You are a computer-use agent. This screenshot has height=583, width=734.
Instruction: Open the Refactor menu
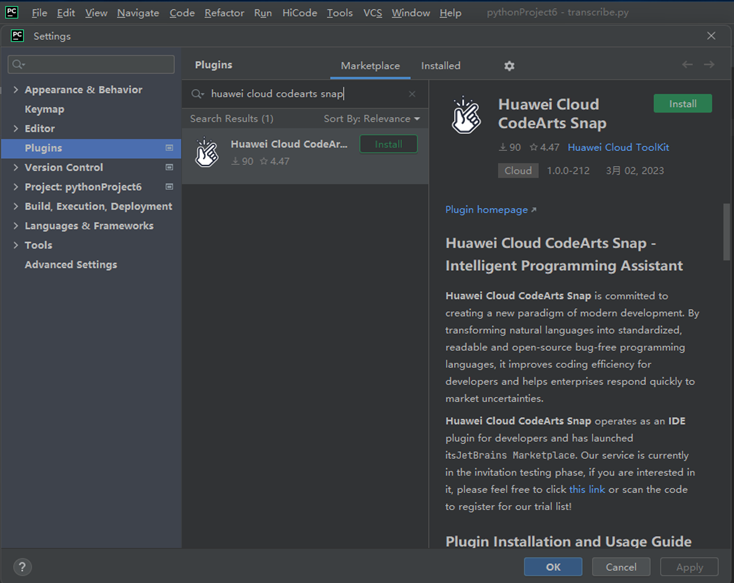(x=224, y=13)
